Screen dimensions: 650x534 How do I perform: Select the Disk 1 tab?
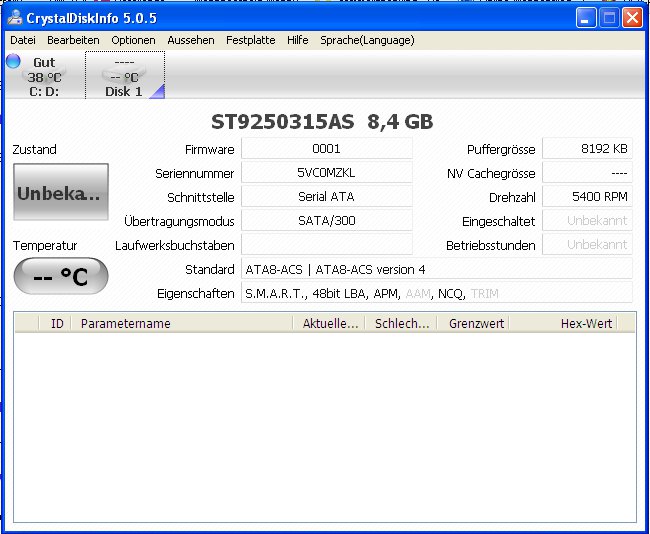[125, 75]
